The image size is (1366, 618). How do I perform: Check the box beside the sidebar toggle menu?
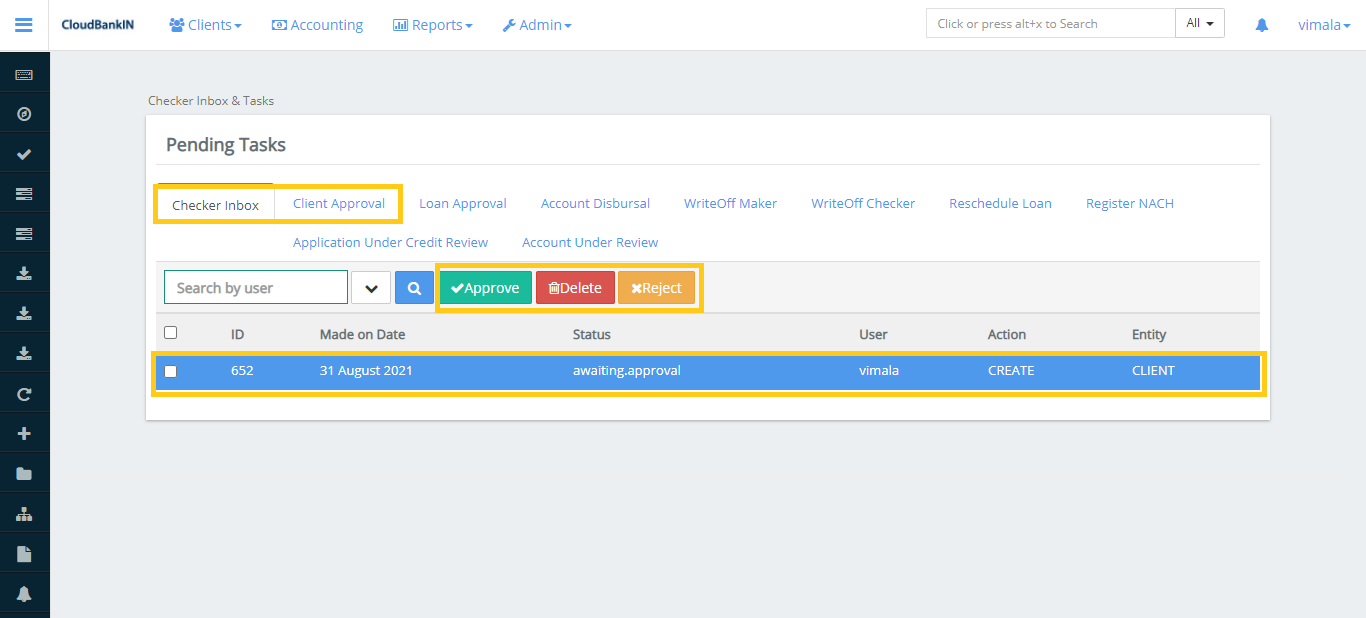tap(24, 24)
